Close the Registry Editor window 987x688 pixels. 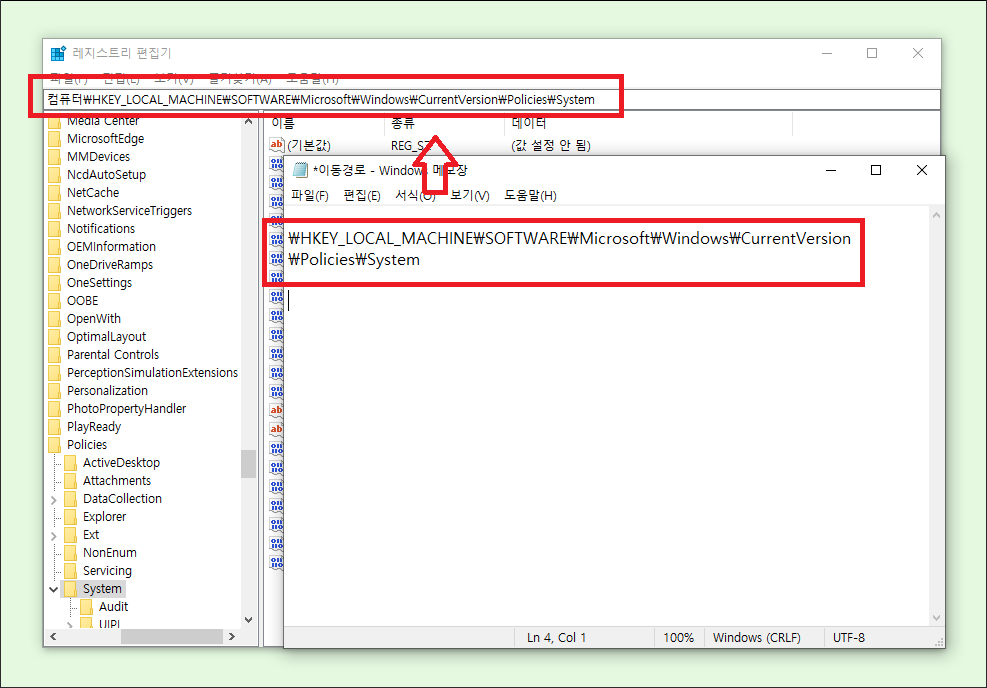click(x=918, y=54)
